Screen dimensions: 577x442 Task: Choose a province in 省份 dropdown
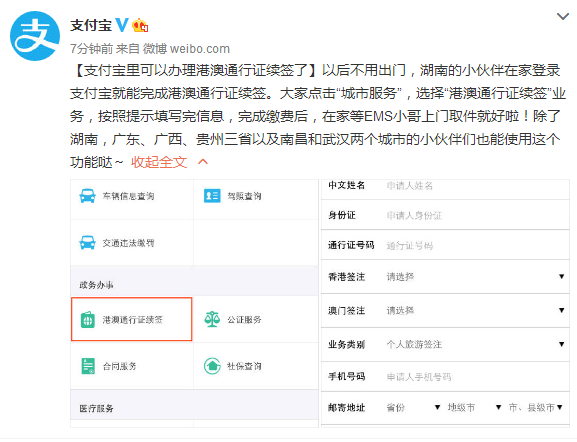(413, 407)
